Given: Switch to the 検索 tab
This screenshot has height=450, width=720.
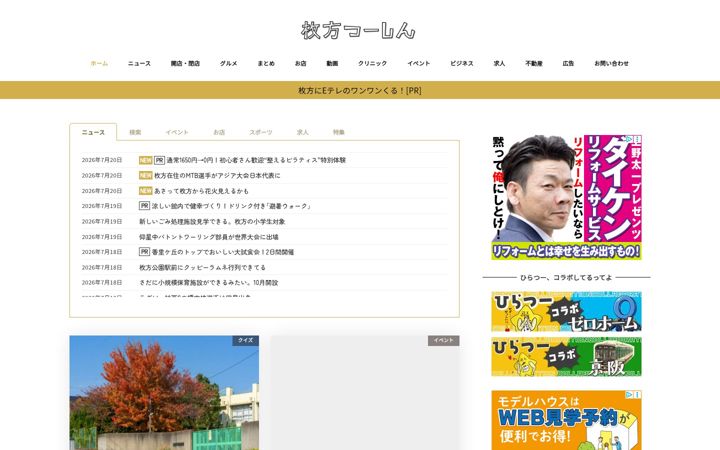Looking at the screenshot, I should tap(135, 132).
